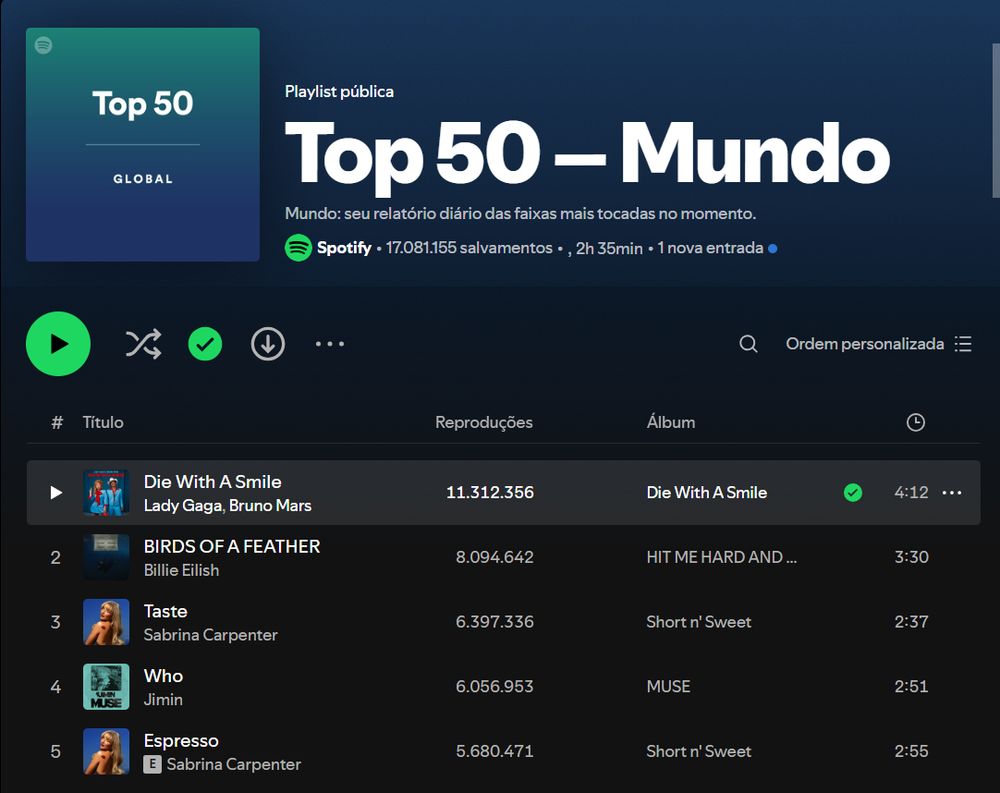The image size is (1000, 793).
Task: Open the Die With A Smile album cover thumbnail
Action: (x=107, y=493)
